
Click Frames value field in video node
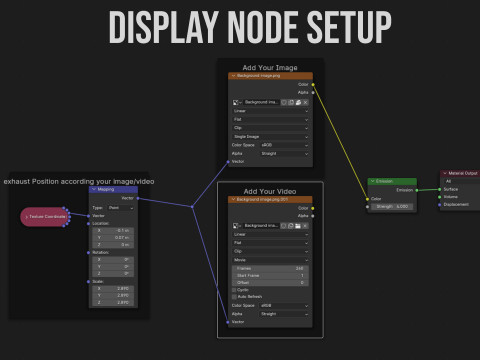click(270, 269)
